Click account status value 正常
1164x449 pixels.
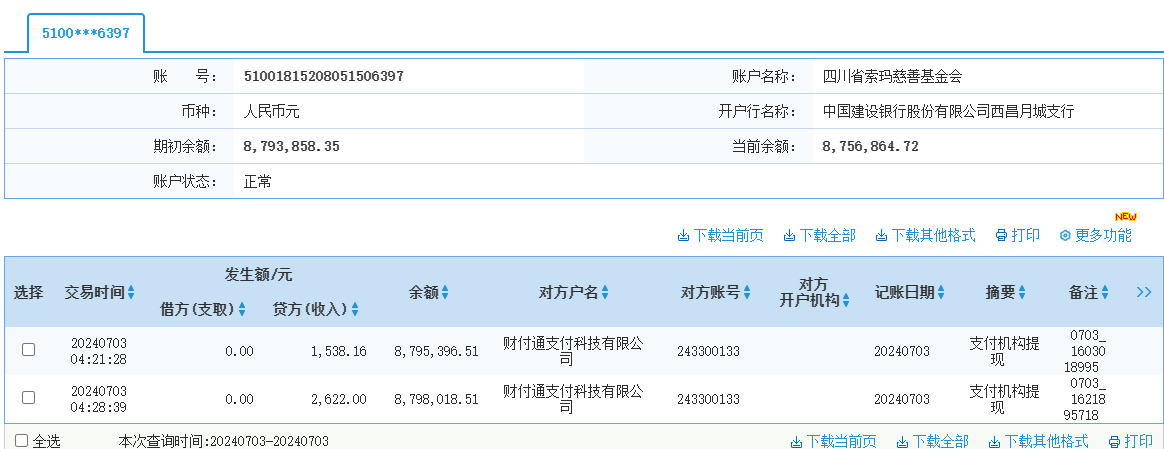[x=258, y=181]
